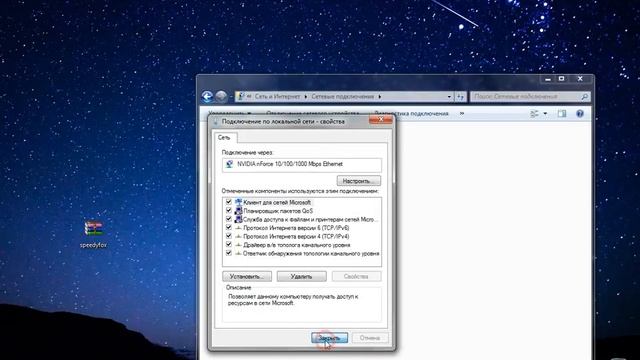Maximize the Network Connections window

[x=562, y=79]
